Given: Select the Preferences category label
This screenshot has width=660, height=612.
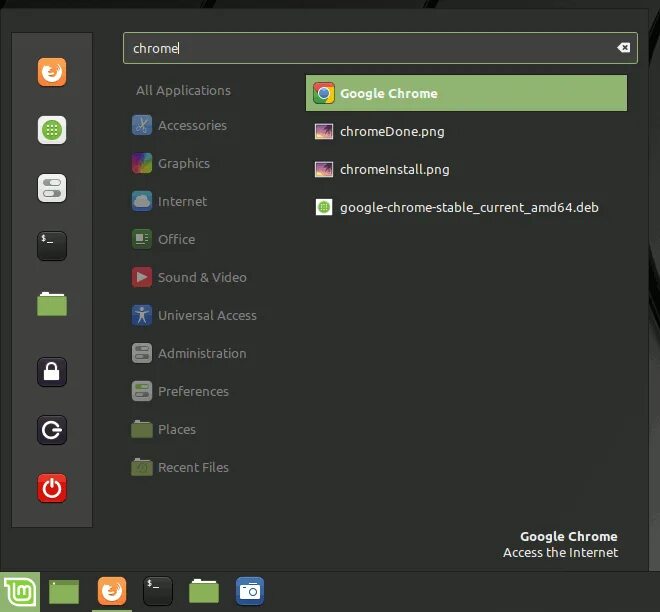Looking at the screenshot, I should point(193,391).
